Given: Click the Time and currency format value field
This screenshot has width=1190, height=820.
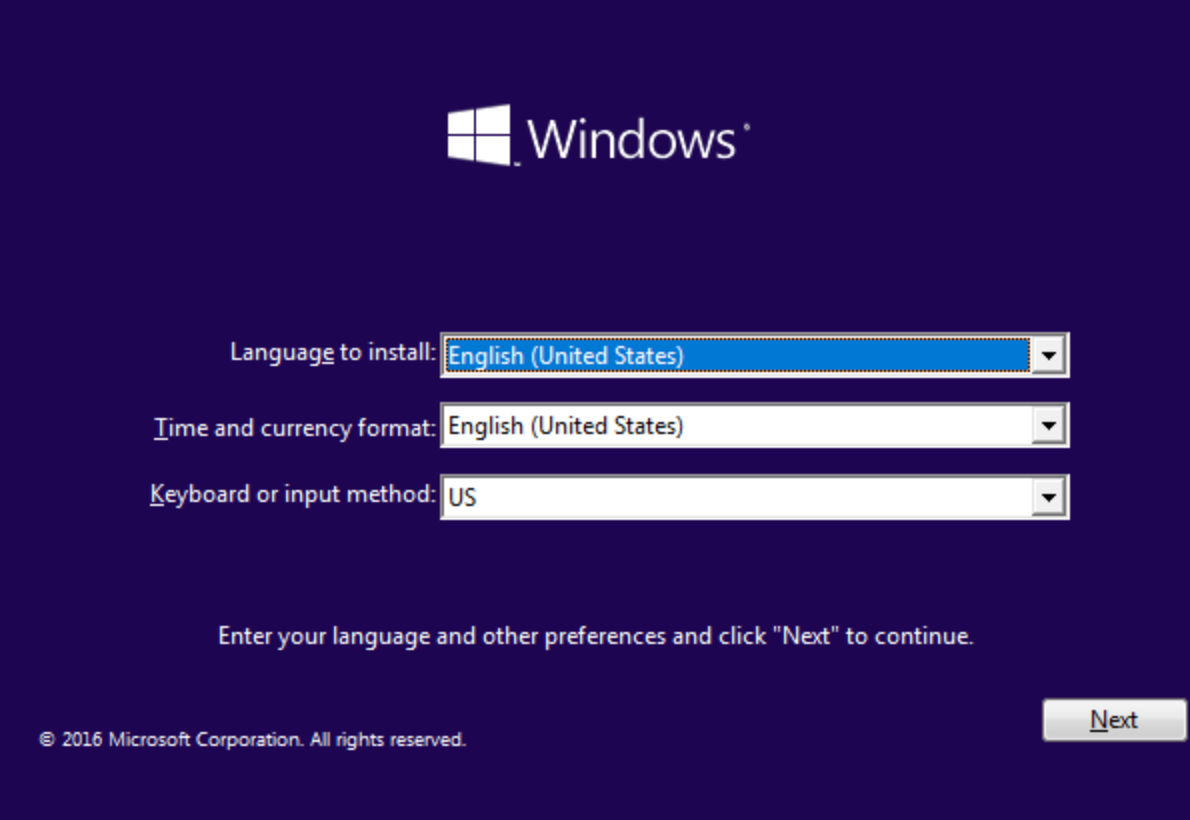Looking at the screenshot, I should tap(736, 427).
